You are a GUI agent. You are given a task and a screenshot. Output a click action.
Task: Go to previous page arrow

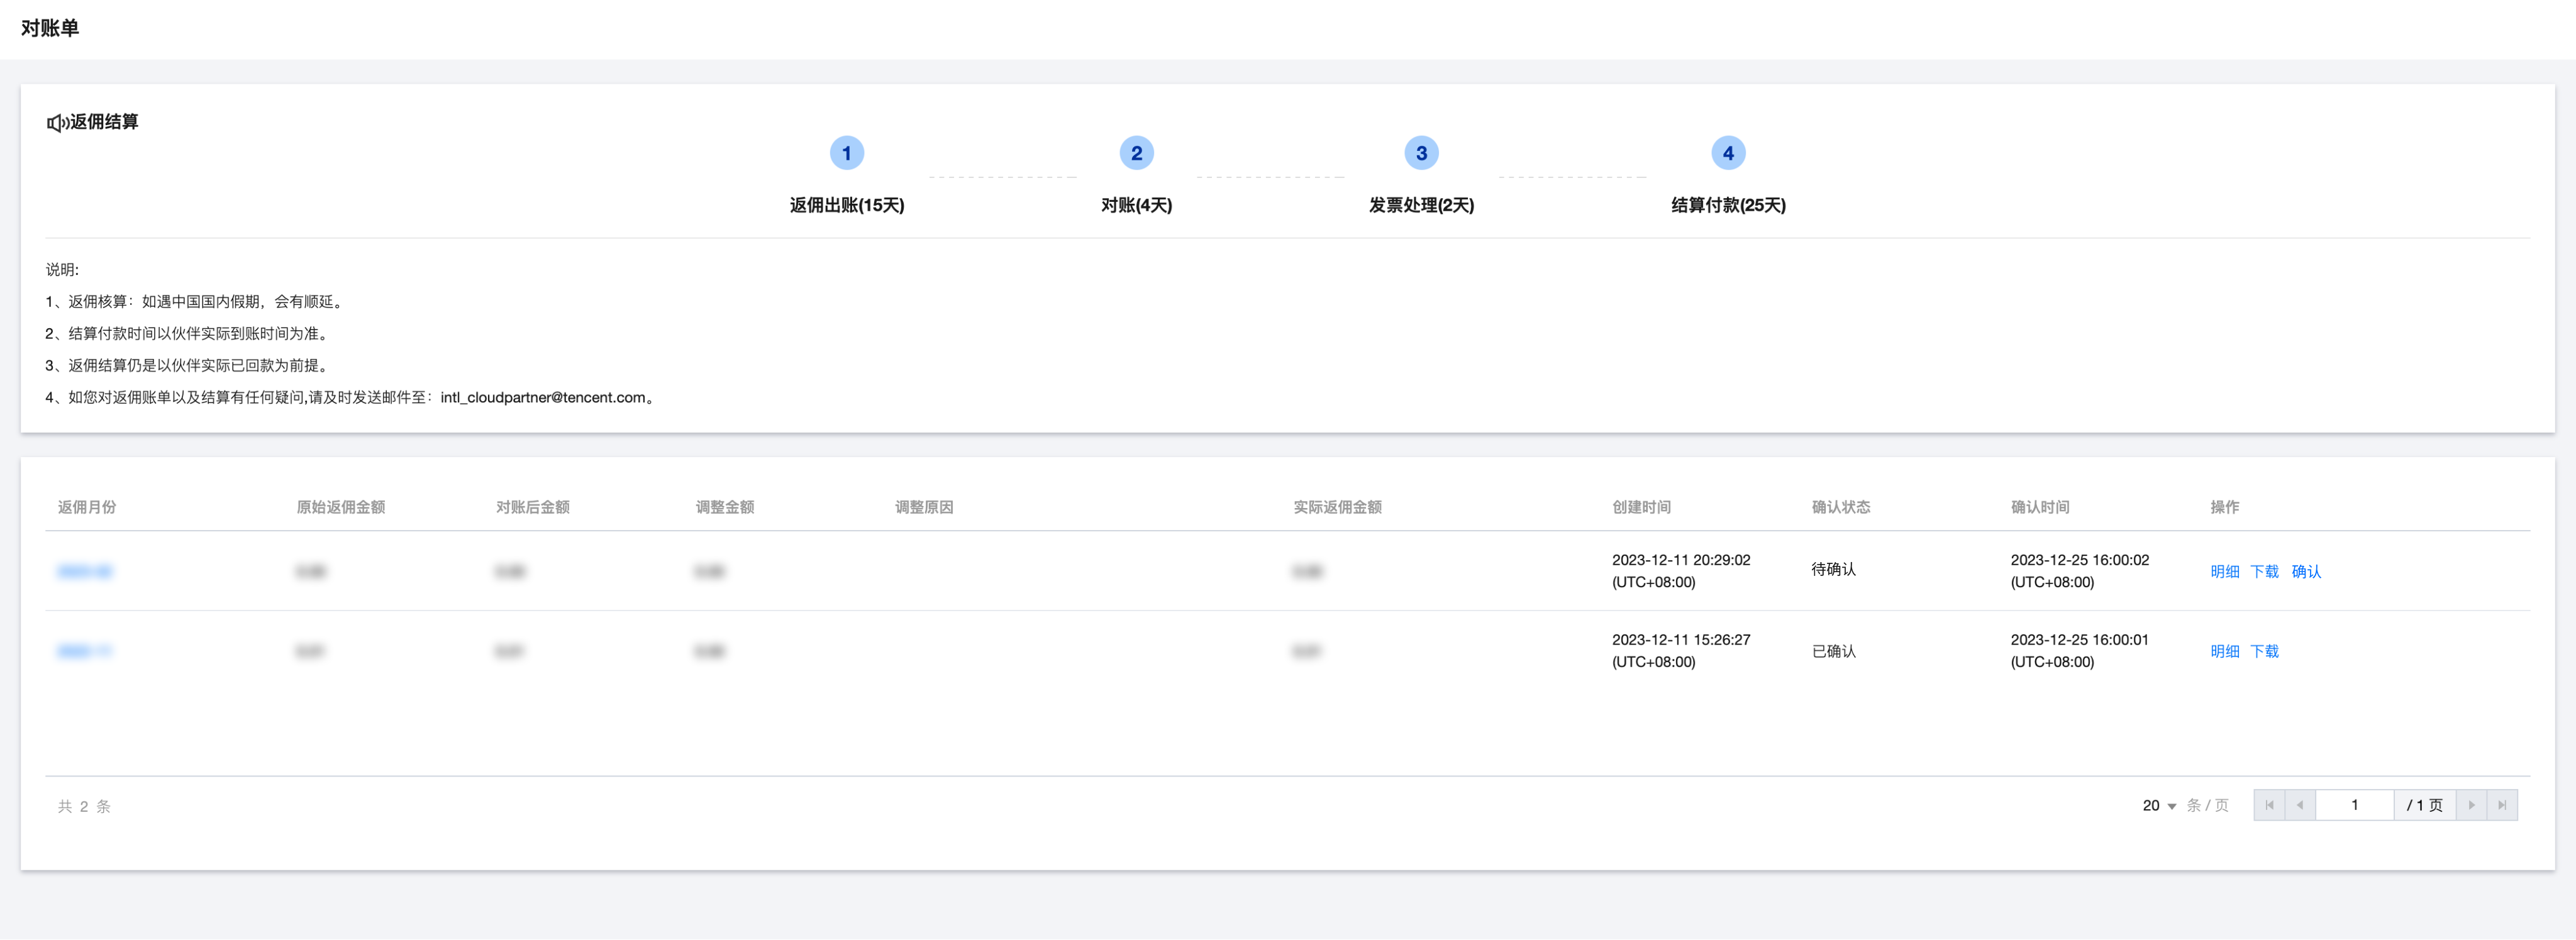[x=2300, y=805]
